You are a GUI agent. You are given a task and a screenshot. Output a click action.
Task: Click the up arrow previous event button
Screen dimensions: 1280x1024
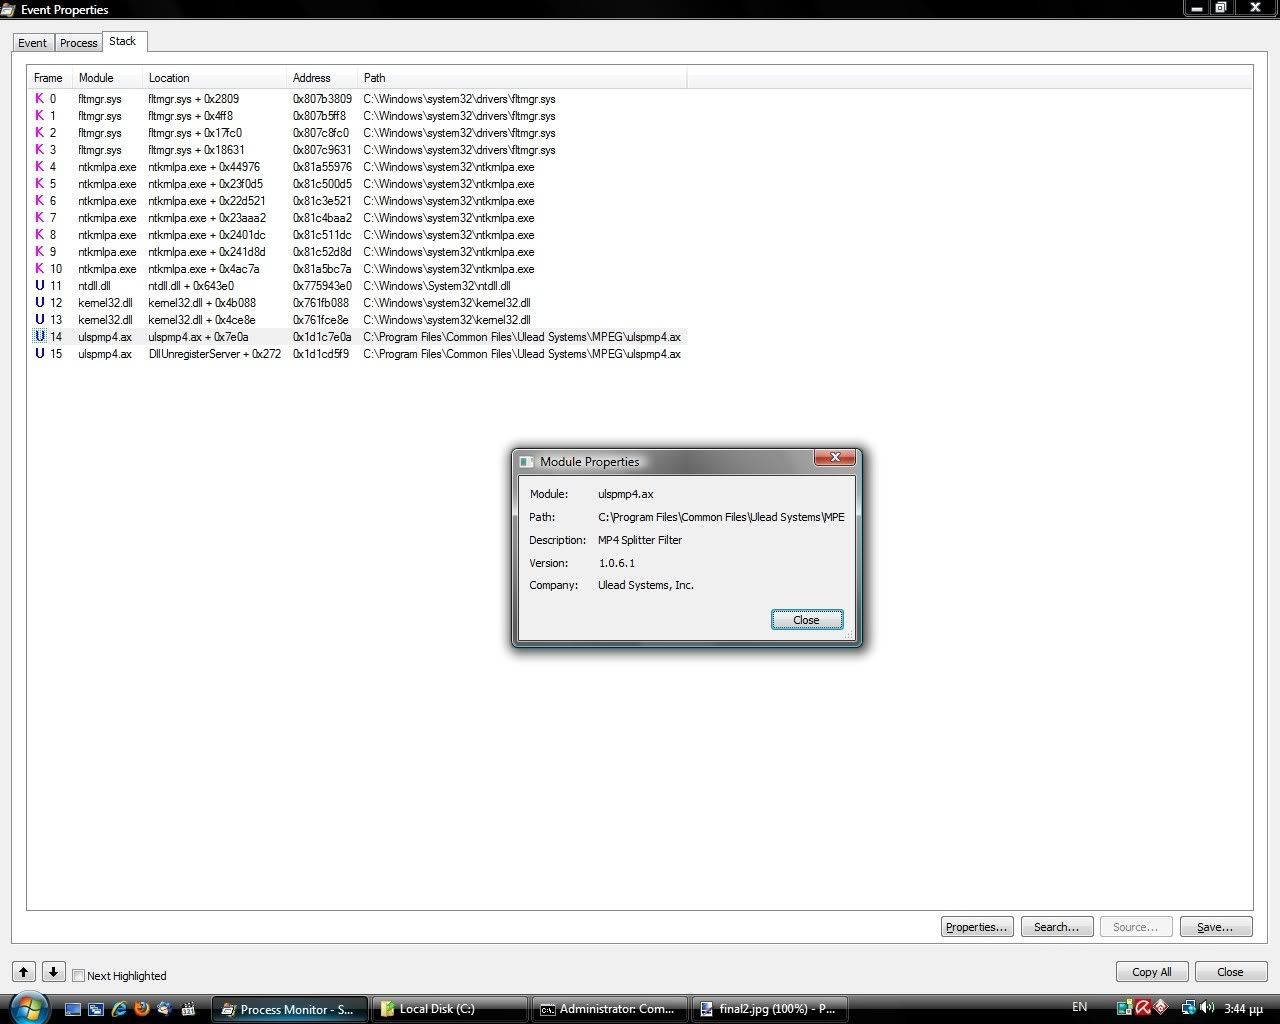[24, 972]
